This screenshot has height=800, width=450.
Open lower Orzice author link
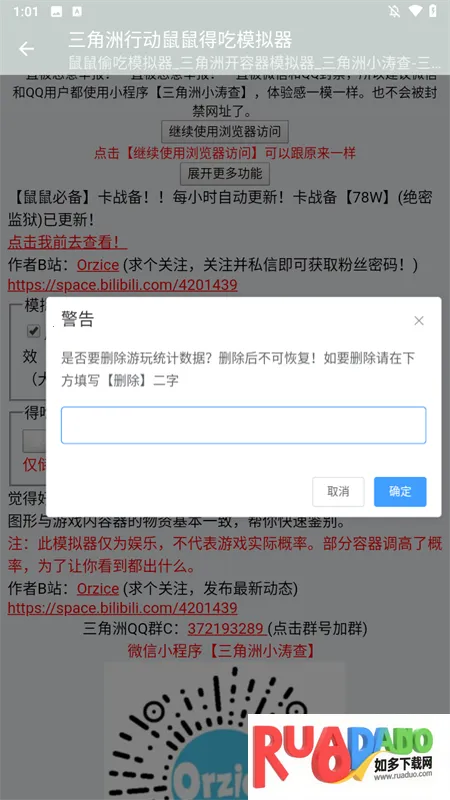98,589
